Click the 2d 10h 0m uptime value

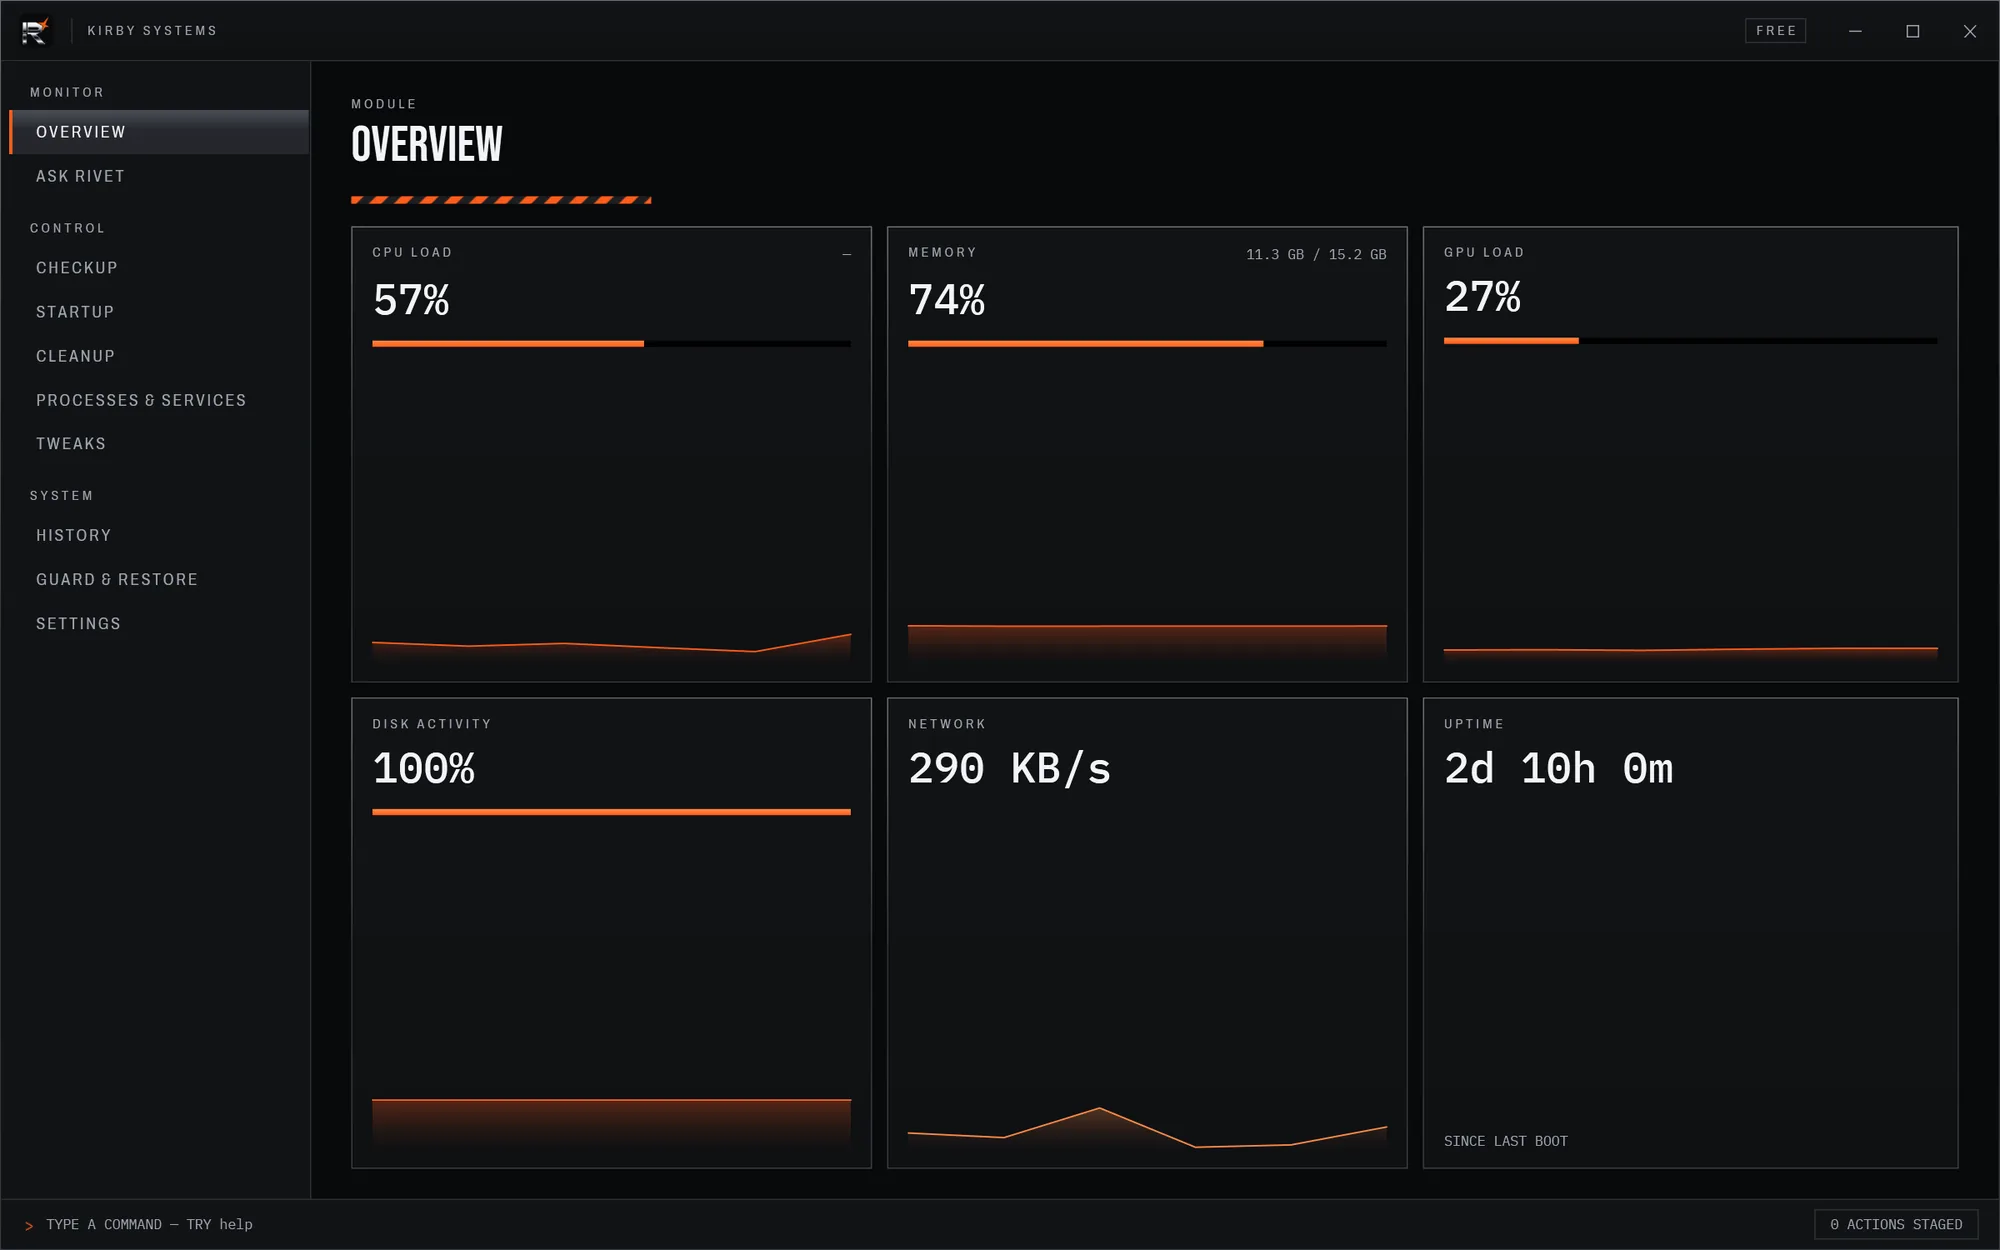point(1559,769)
